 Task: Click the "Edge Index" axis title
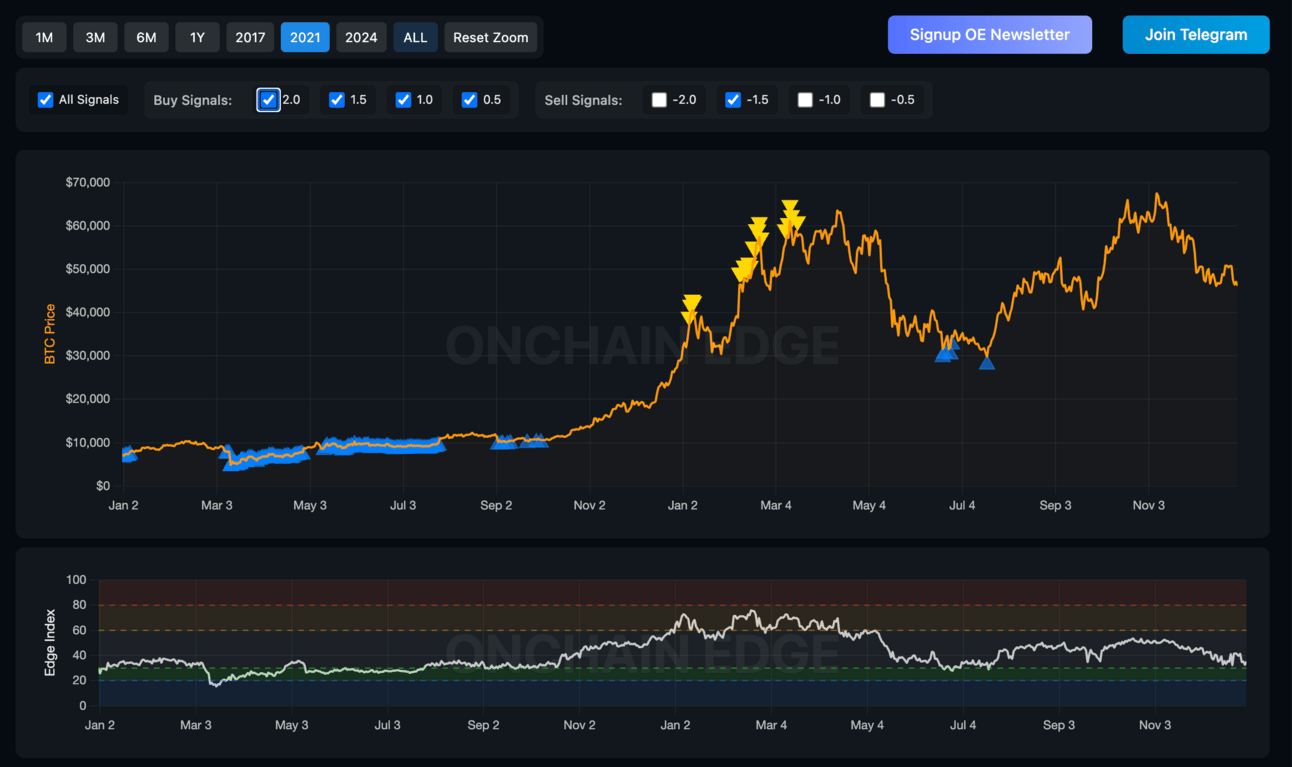pos(50,643)
